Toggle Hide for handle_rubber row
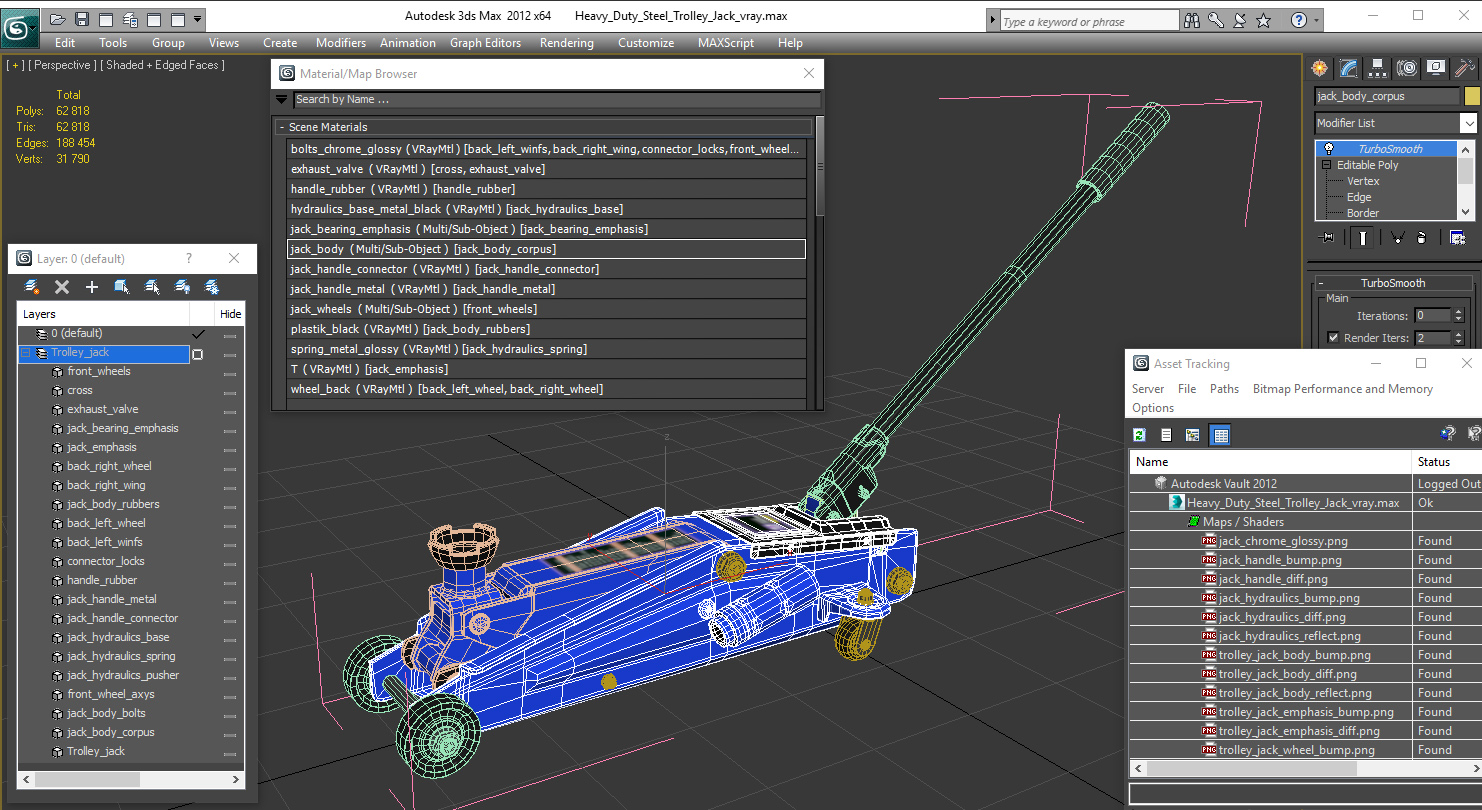1482x810 pixels. (x=230, y=581)
